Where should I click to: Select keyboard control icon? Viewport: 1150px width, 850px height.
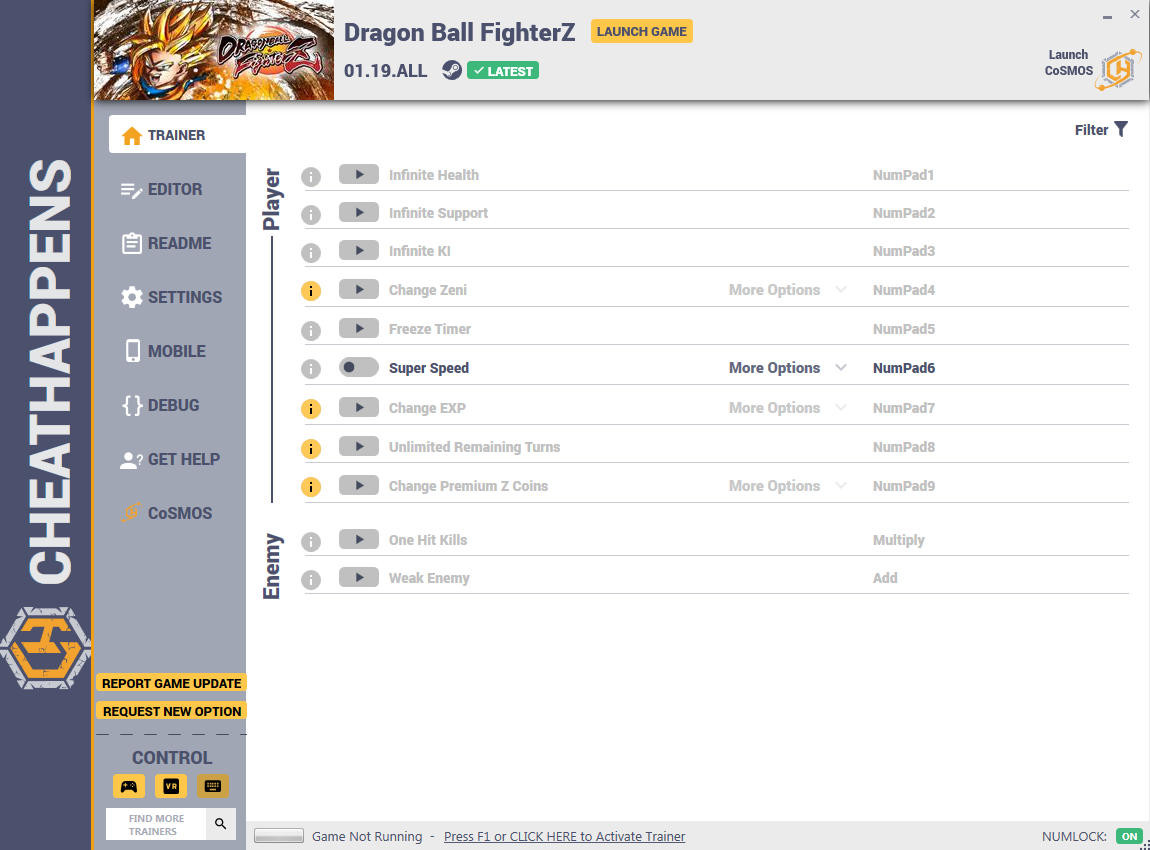point(213,786)
